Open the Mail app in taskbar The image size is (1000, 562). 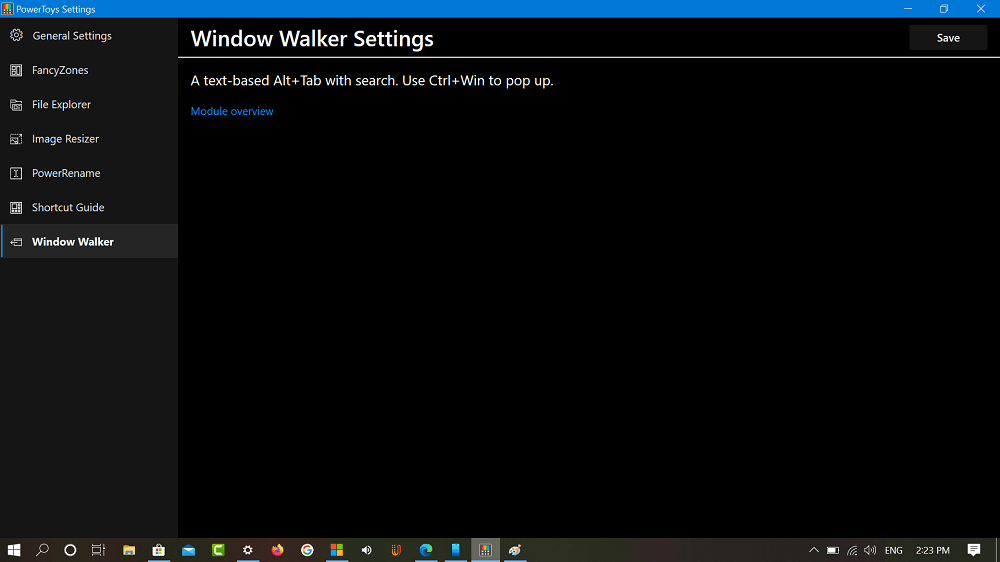point(188,550)
